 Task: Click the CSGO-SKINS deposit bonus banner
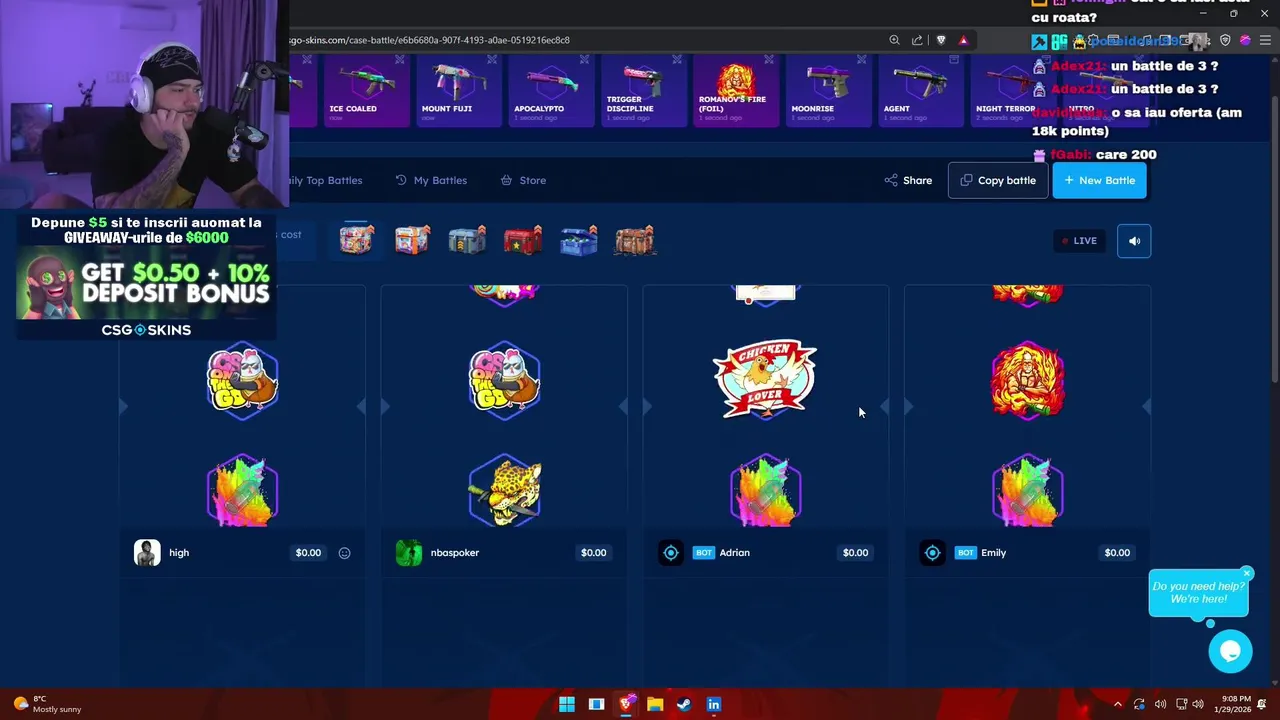(x=146, y=275)
